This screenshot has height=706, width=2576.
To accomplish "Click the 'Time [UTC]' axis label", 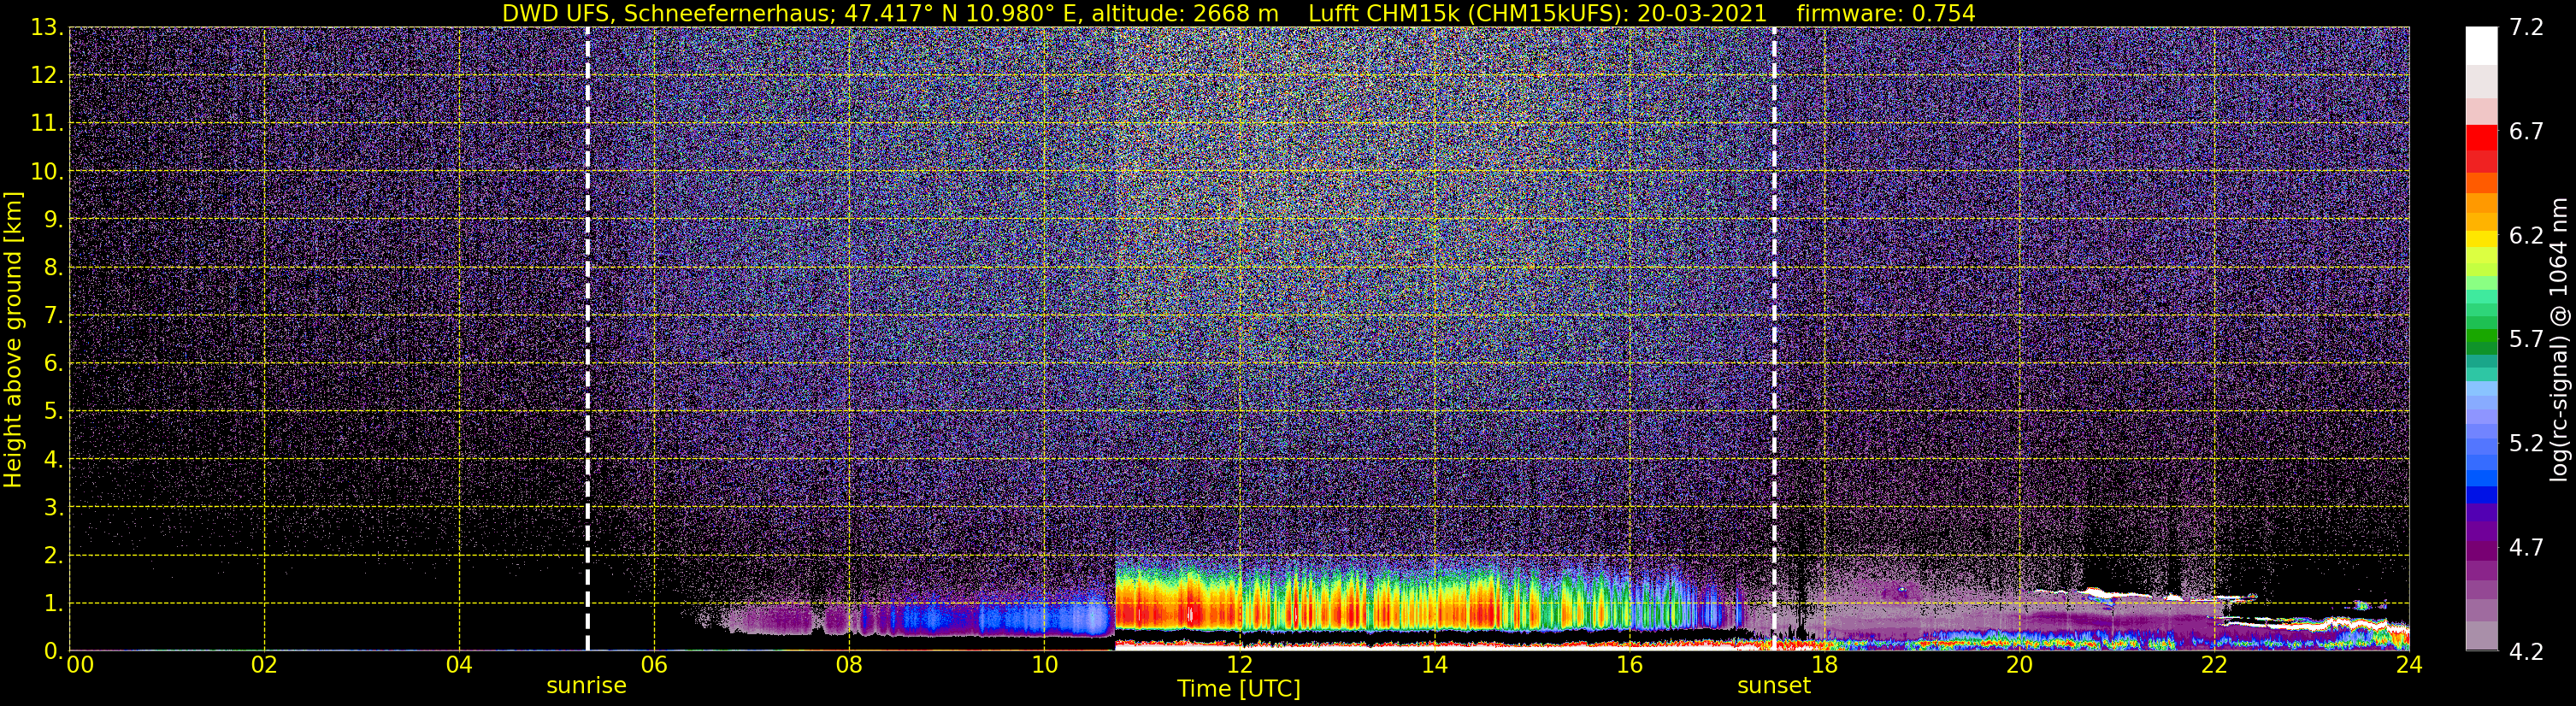I will click(1239, 689).
